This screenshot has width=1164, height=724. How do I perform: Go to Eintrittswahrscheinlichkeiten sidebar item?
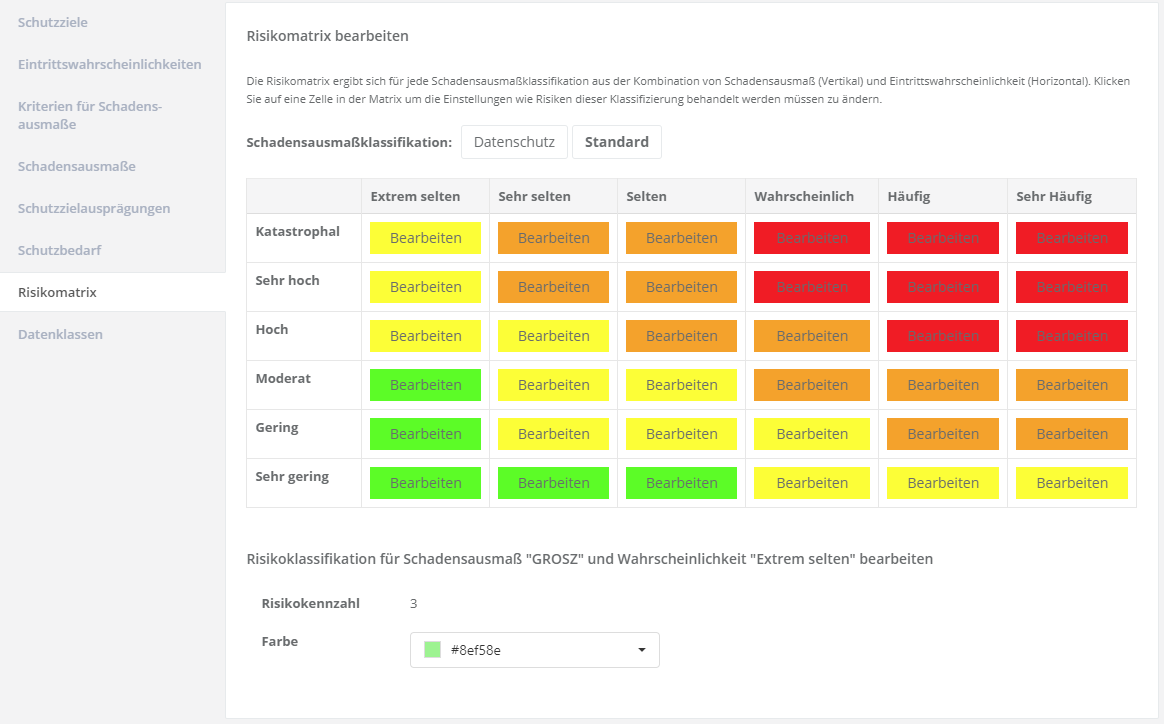pyautogui.click(x=109, y=64)
